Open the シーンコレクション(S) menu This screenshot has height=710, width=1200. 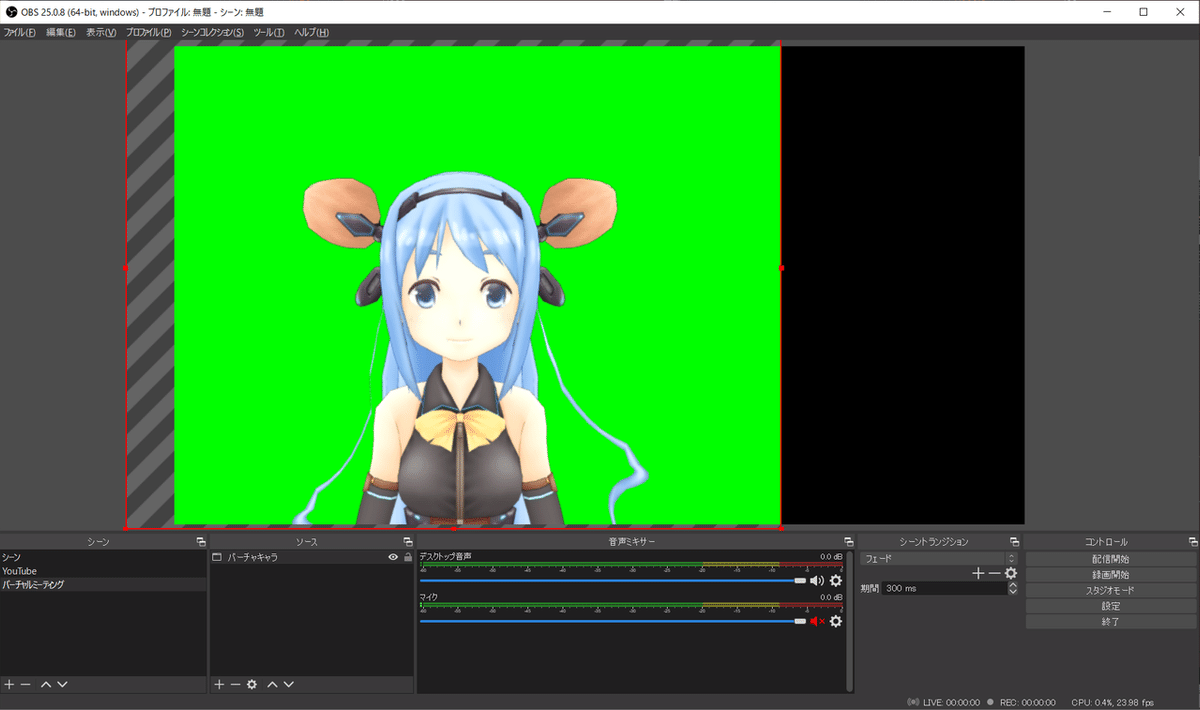pos(213,33)
